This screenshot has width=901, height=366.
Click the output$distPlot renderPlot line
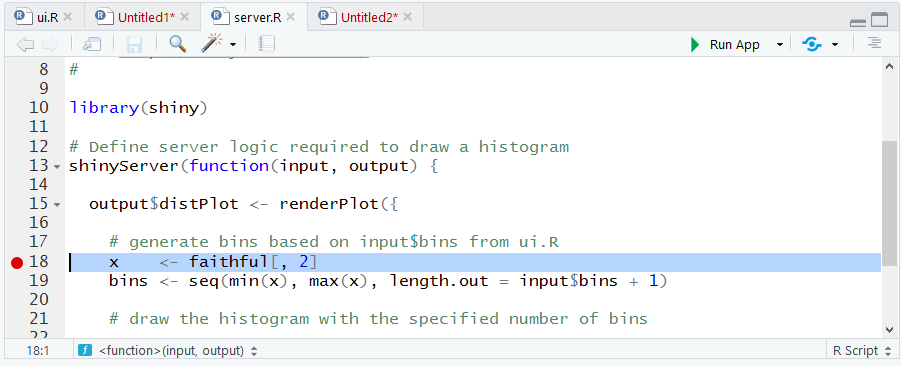point(244,204)
